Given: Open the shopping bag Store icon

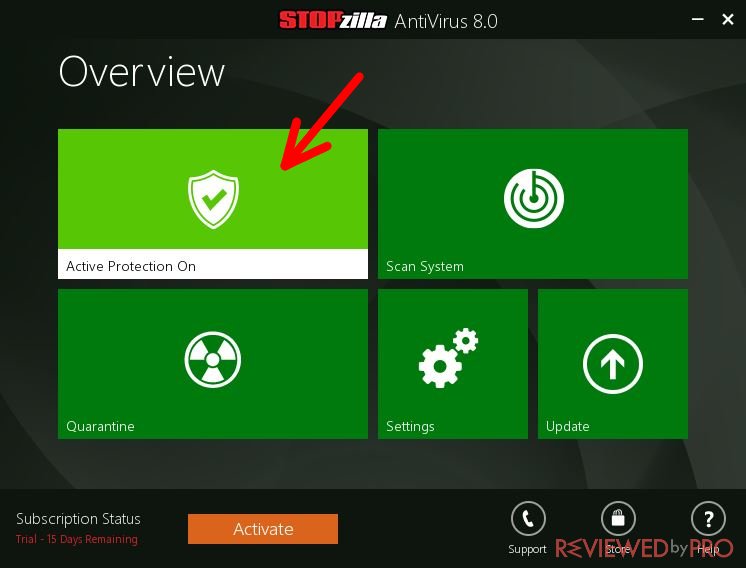Looking at the screenshot, I should (618, 519).
